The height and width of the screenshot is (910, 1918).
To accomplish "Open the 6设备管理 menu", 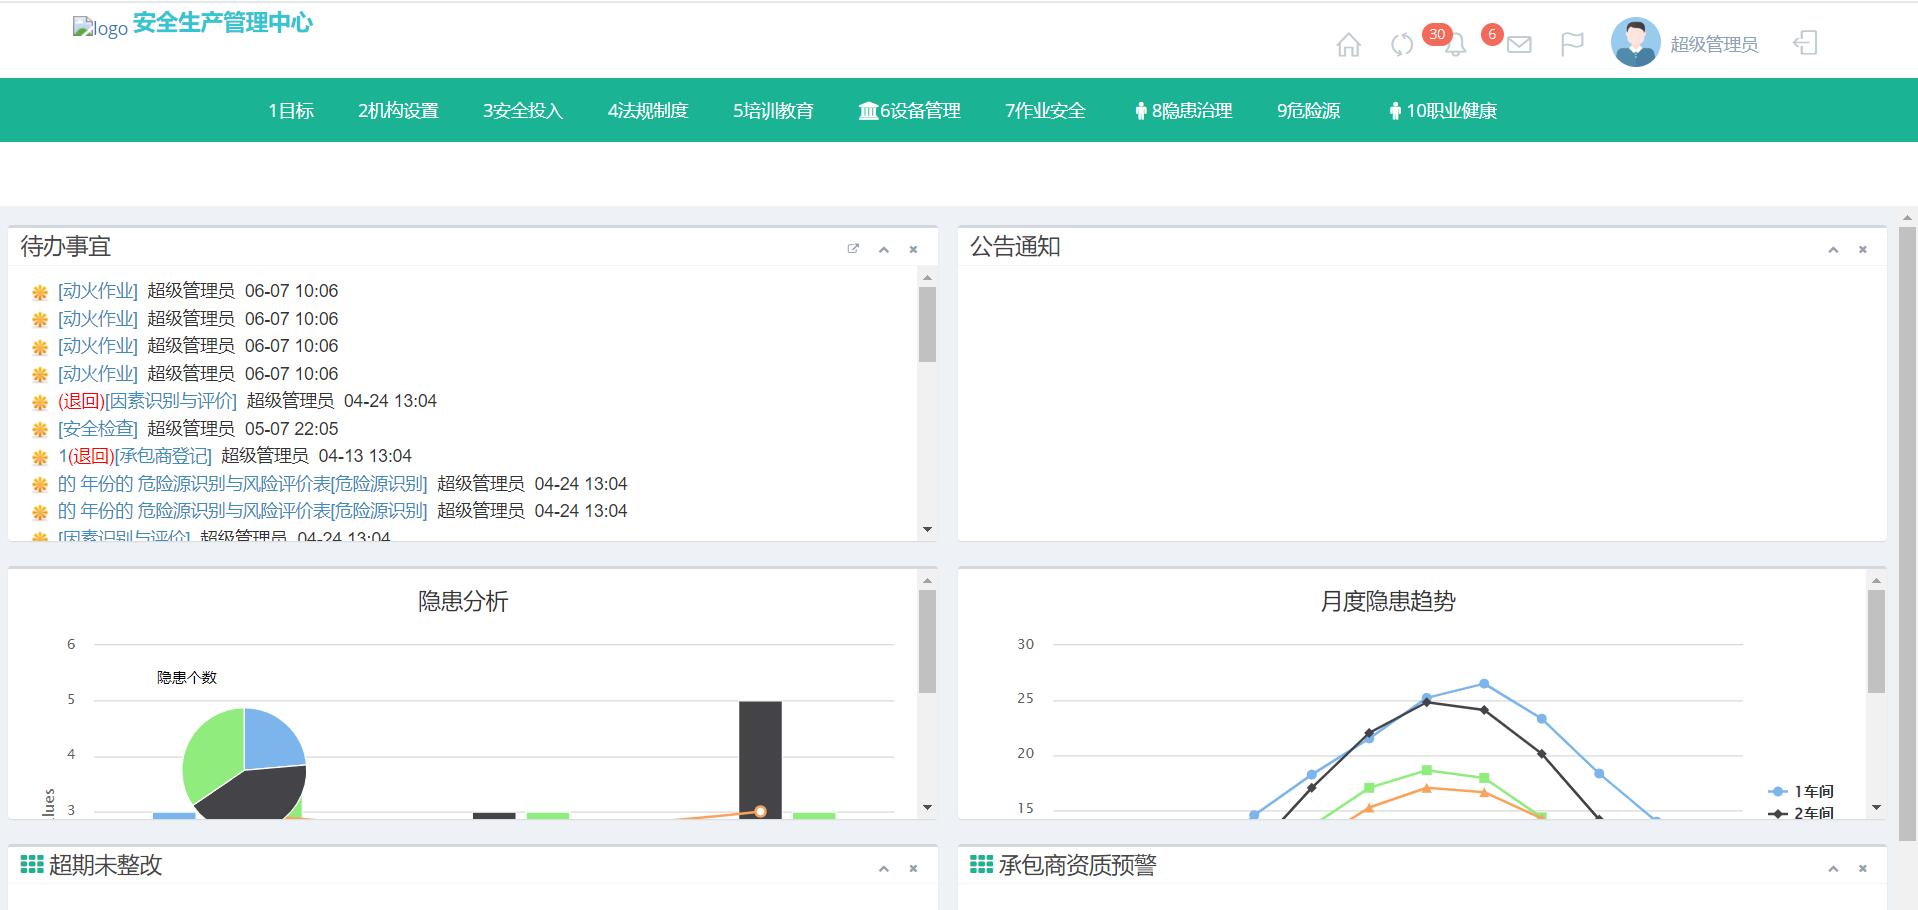I will coord(909,111).
